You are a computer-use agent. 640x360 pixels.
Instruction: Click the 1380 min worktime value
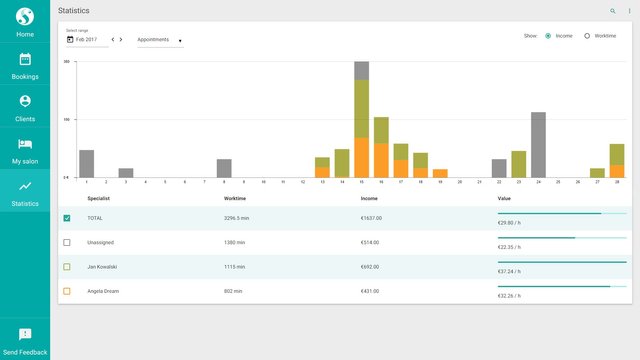[x=234, y=242]
